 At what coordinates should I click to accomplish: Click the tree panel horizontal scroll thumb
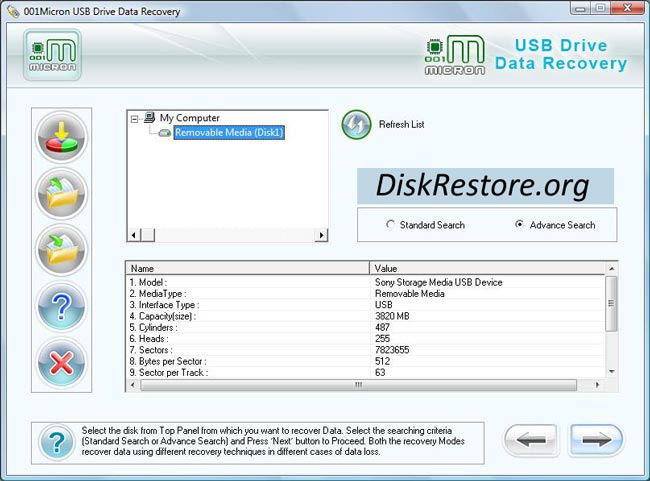[147, 235]
